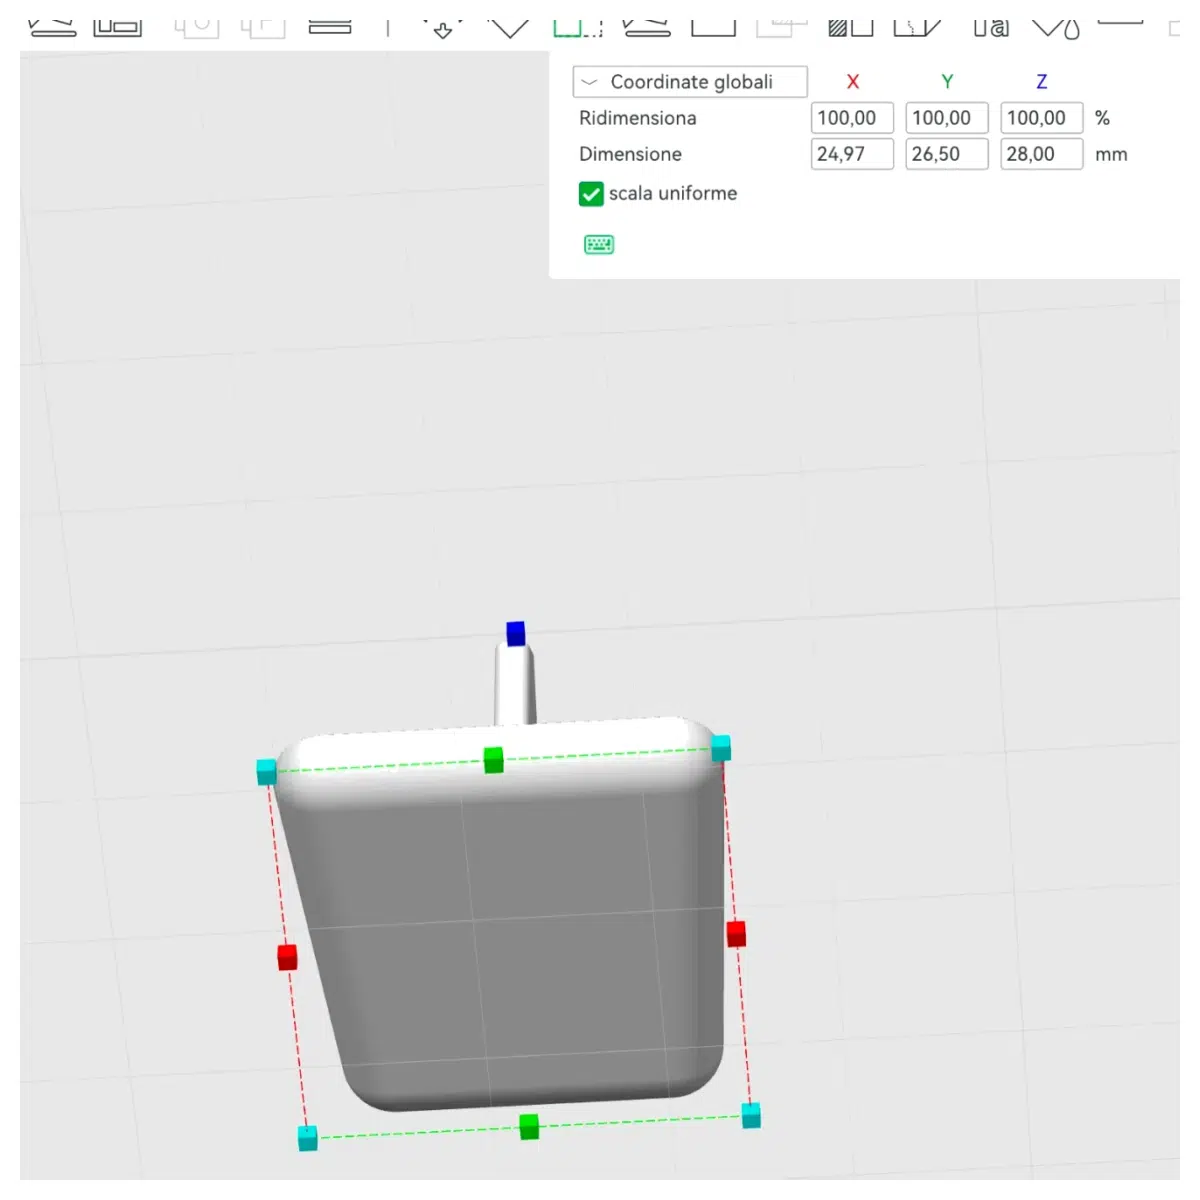Click the X Ridimensiona percentage field
The width and height of the screenshot is (1200, 1200).
[852, 118]
